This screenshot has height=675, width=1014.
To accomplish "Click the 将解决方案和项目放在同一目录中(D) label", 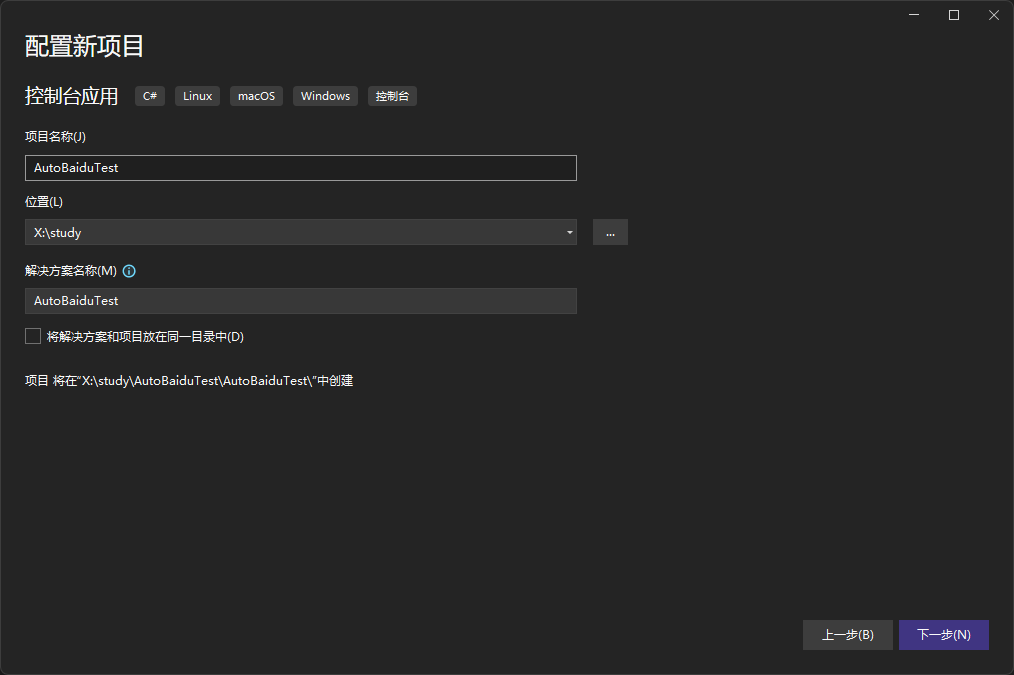I will [146, 337].
